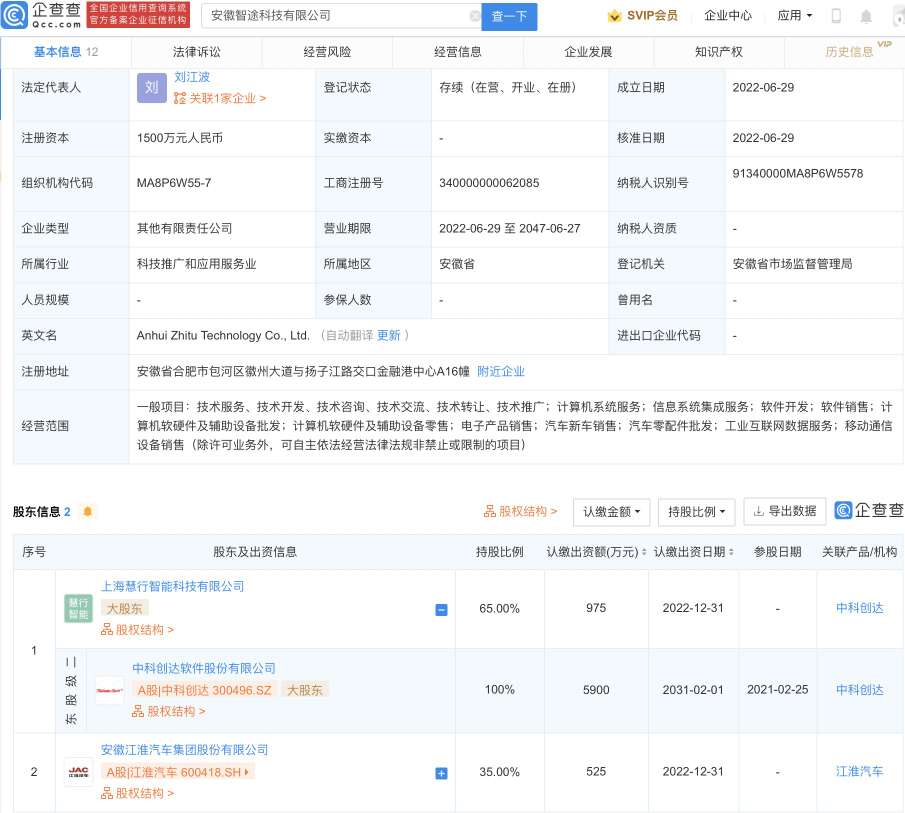Click 导出数据 export button
This screenshot has height=813, width=905.
[x=784, y=511]
